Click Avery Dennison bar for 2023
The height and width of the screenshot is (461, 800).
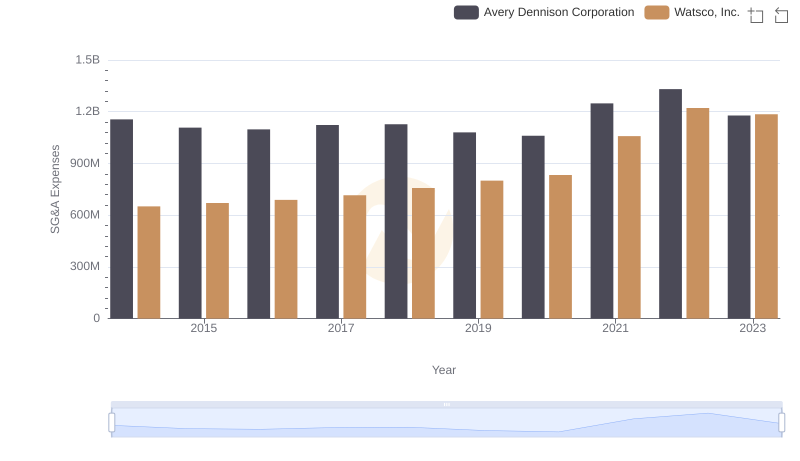tap(739, 217)
